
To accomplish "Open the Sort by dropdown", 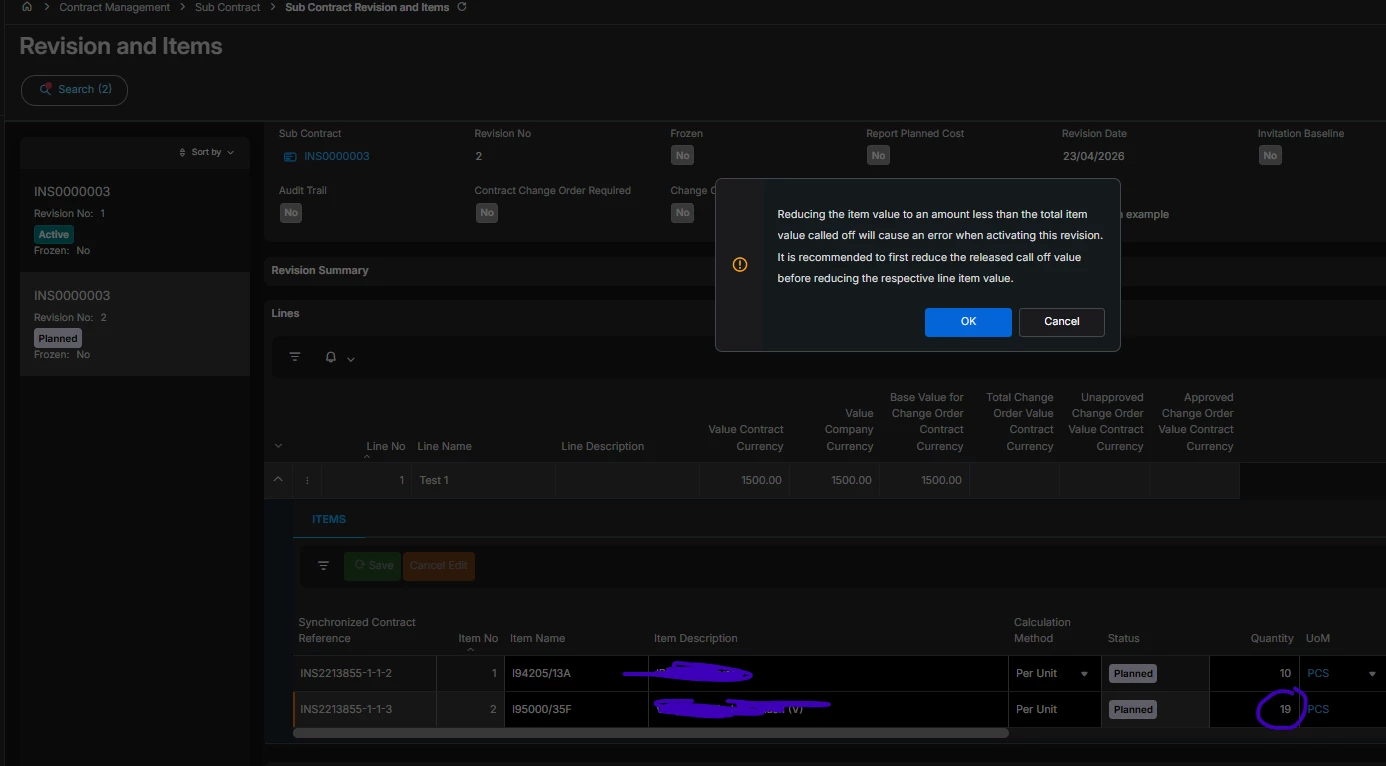I will (207, 152).
